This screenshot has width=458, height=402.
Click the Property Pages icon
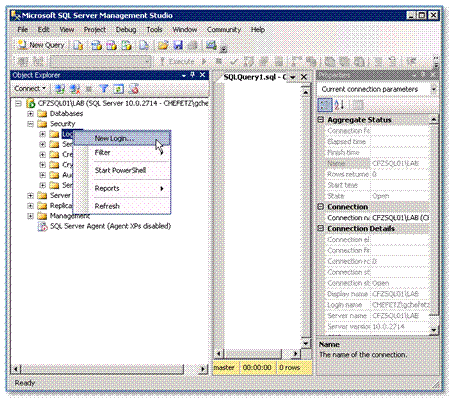coord(358,105)
